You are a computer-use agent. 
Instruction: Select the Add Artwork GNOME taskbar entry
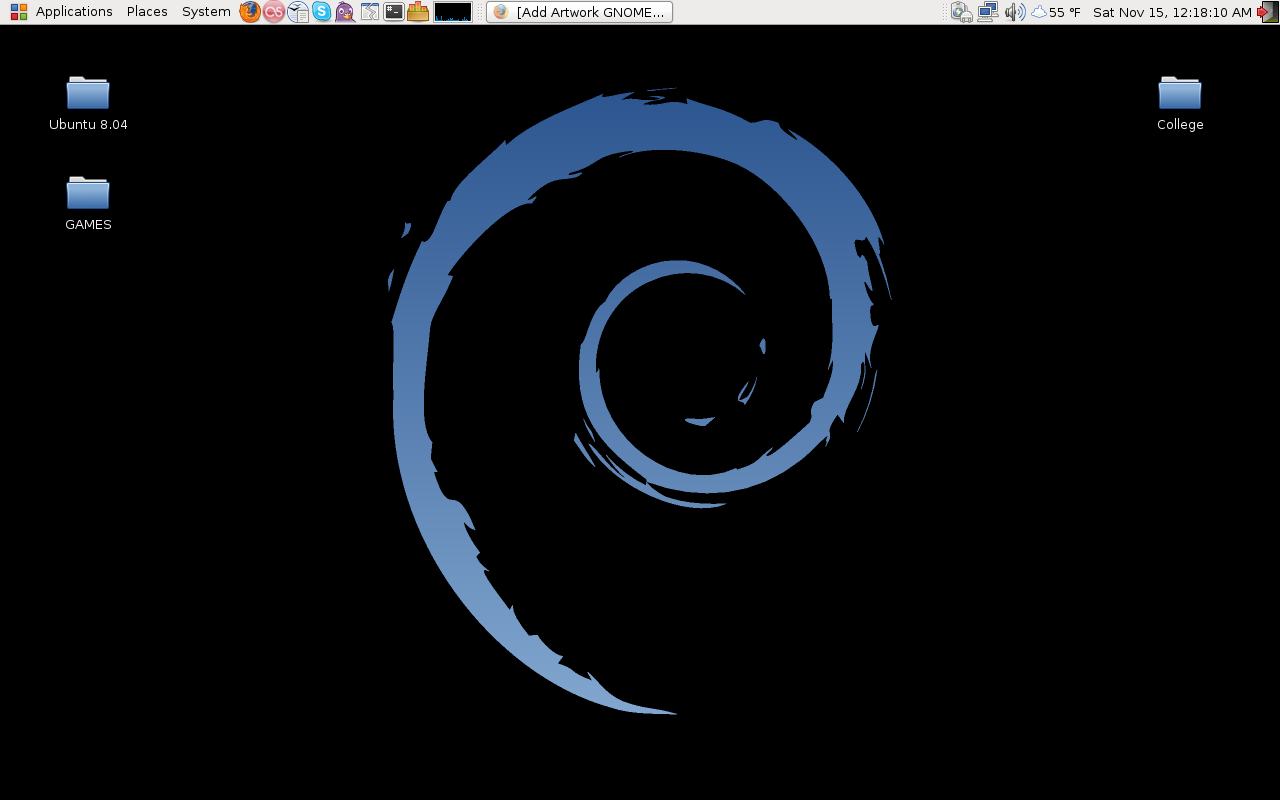click(x=578, y=12)
